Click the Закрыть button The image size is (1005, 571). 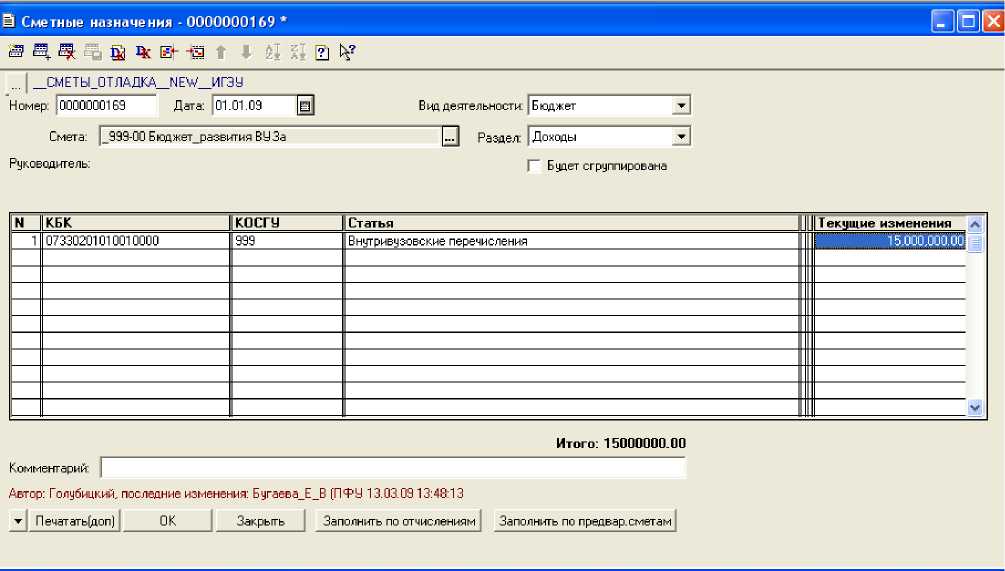pos(260,521)
